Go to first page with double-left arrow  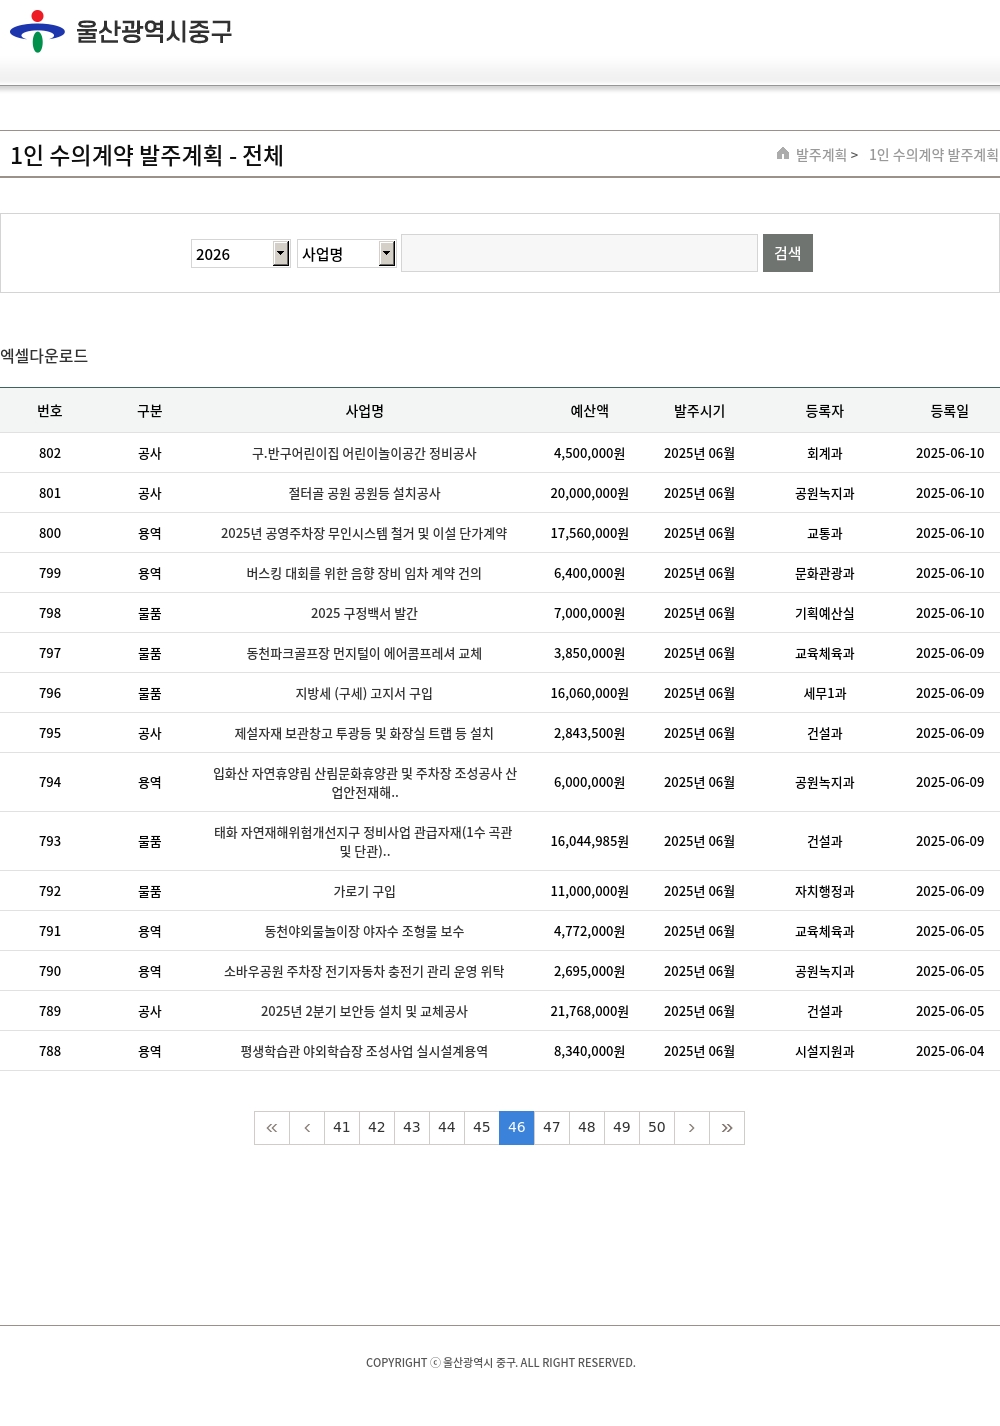click(x=272, y=1128)
